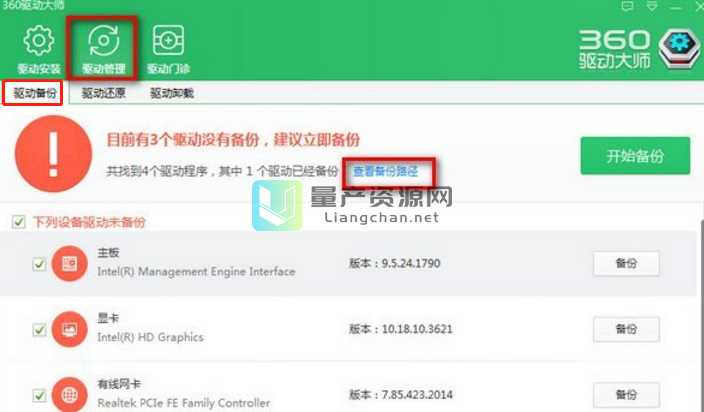Select the version 9.5.24.1790 text

coord(395,263)
